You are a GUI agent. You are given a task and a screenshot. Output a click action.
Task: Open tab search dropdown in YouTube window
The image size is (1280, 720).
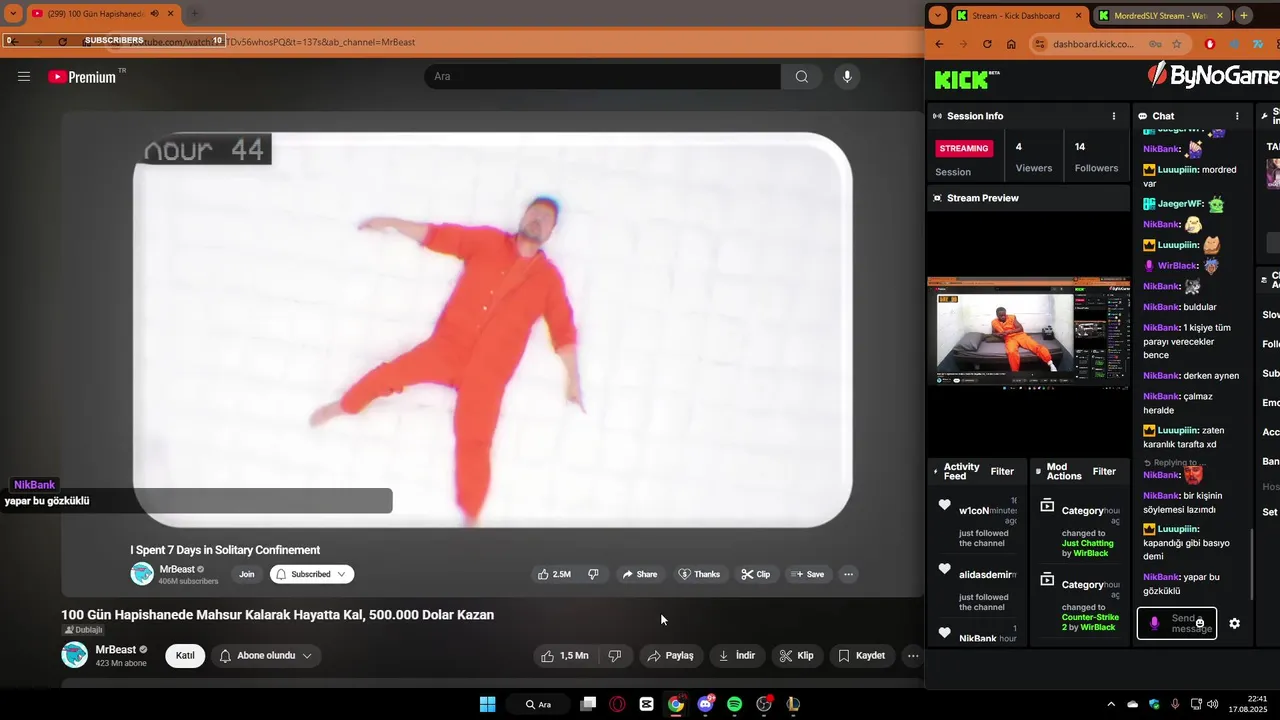(13, 14)
